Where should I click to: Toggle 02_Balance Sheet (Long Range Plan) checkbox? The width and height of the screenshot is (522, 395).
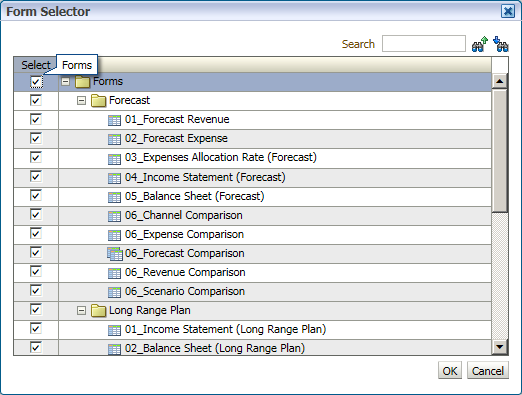(x=36, y=347)
